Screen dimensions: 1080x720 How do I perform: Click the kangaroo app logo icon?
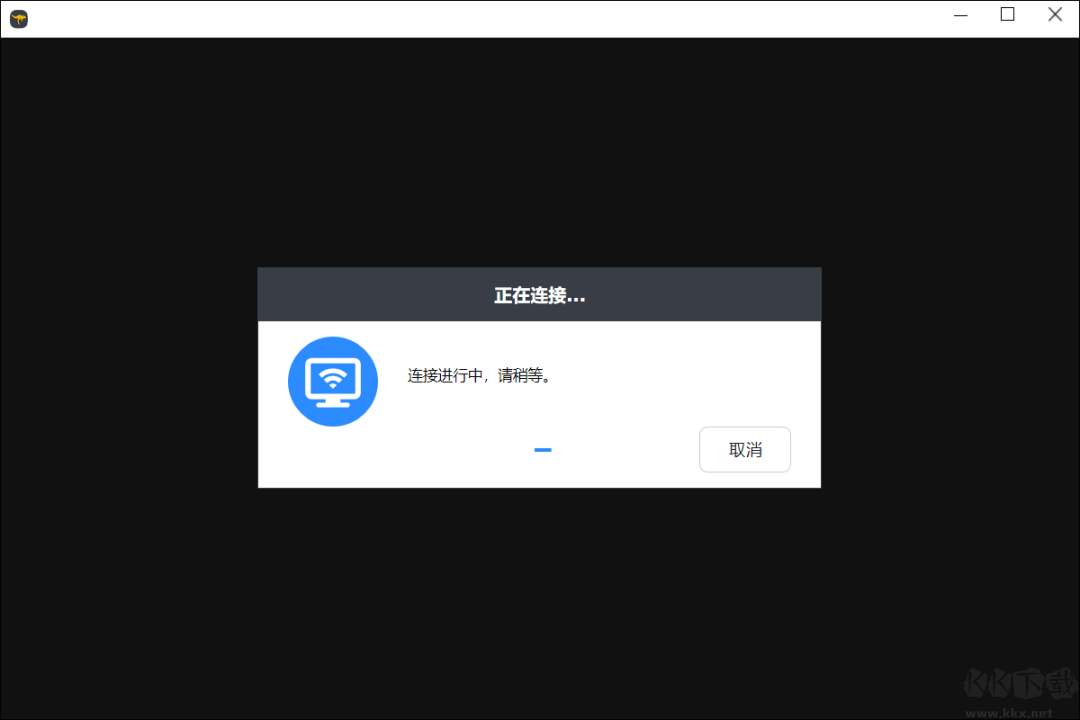click(x=18, y=18)
